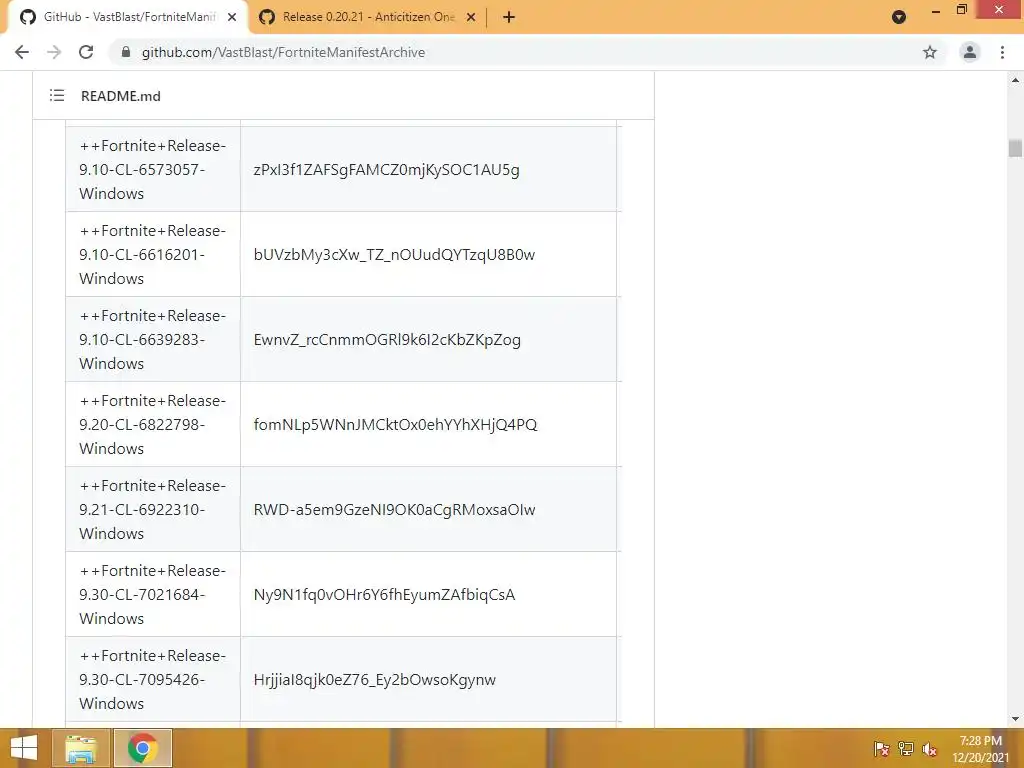Open the Chrome three-dot menu
The height and width of the screenshot is (768, 1024).
pyautogui.click(x=1002, y=52)
